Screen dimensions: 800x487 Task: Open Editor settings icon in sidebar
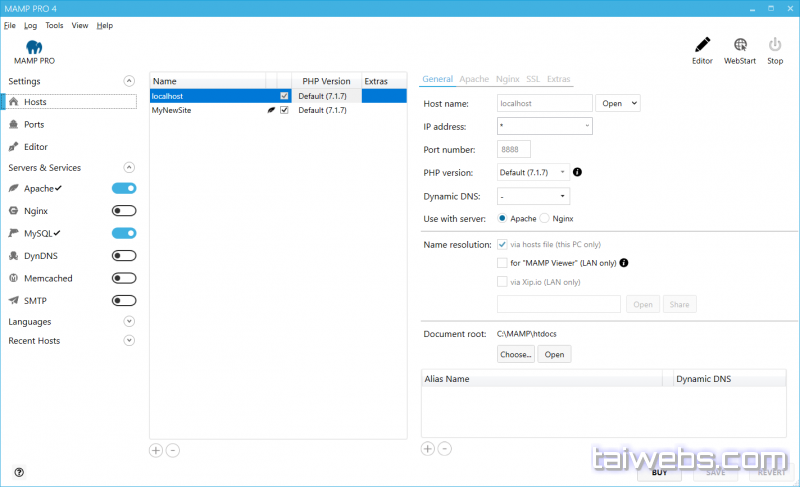click(14, 147)
